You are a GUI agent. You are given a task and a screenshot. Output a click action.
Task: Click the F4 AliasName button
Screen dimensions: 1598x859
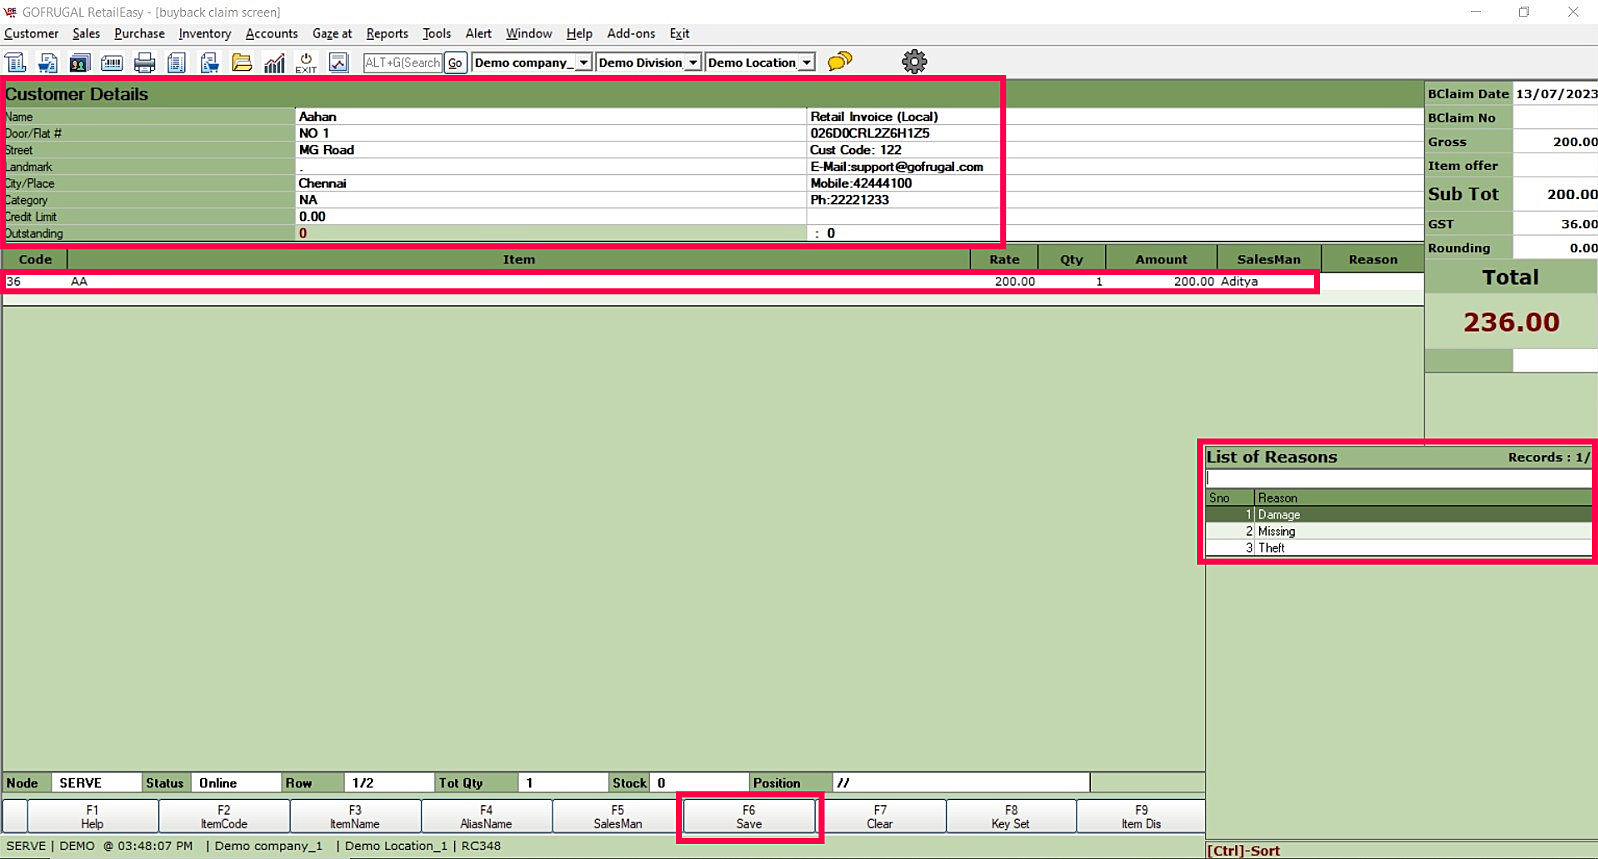point(486,817)
